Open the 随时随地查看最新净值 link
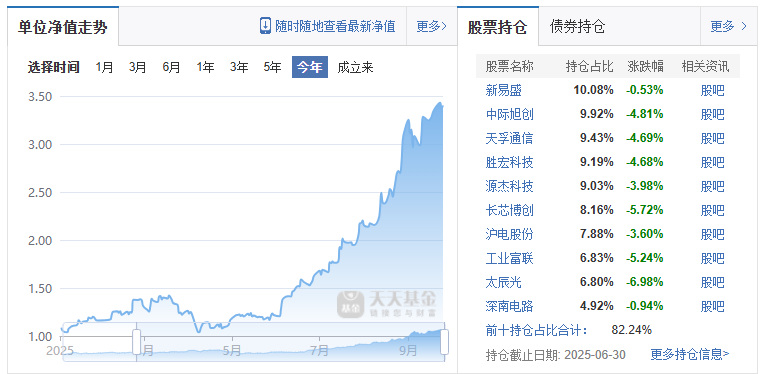This screenshot has width=762, height=374. point(335,26)
